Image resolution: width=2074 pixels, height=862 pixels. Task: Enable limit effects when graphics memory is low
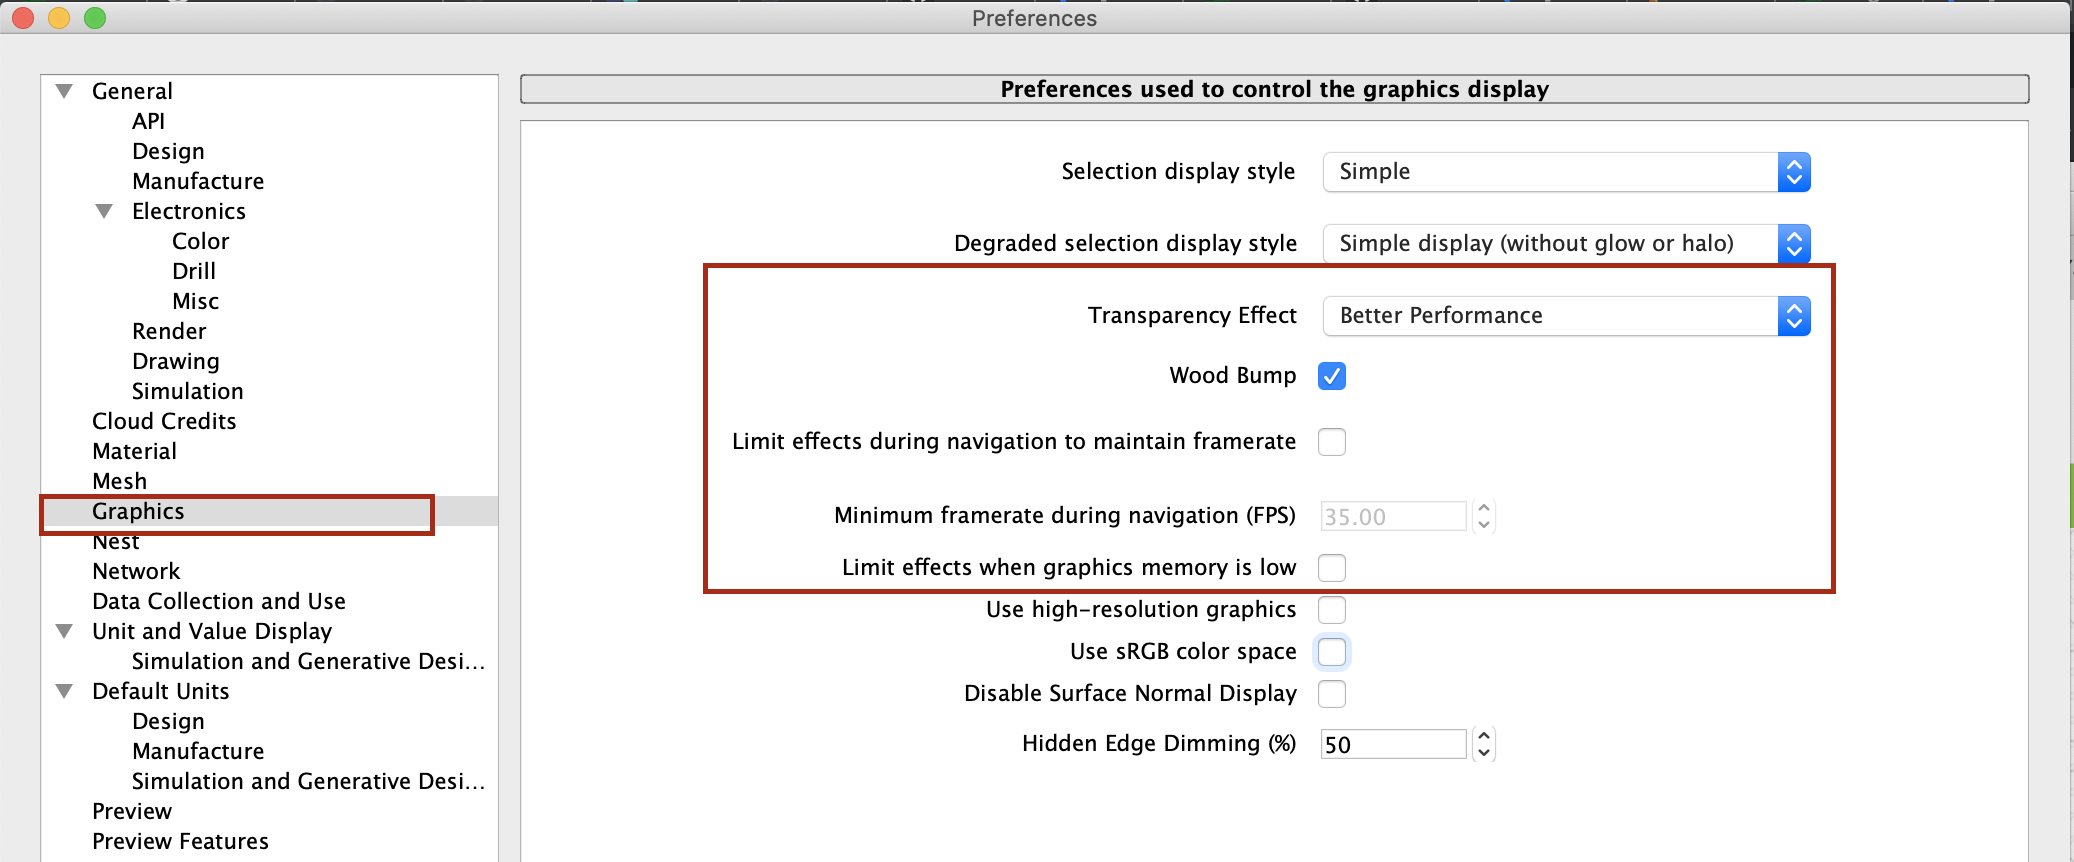click(x=1332, y=568)
